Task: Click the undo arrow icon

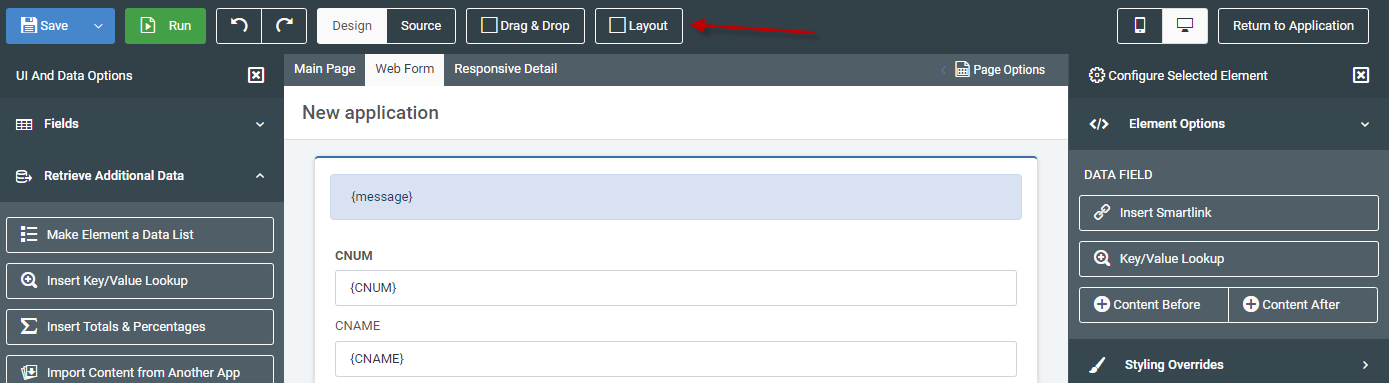Action: pos(239,26)
